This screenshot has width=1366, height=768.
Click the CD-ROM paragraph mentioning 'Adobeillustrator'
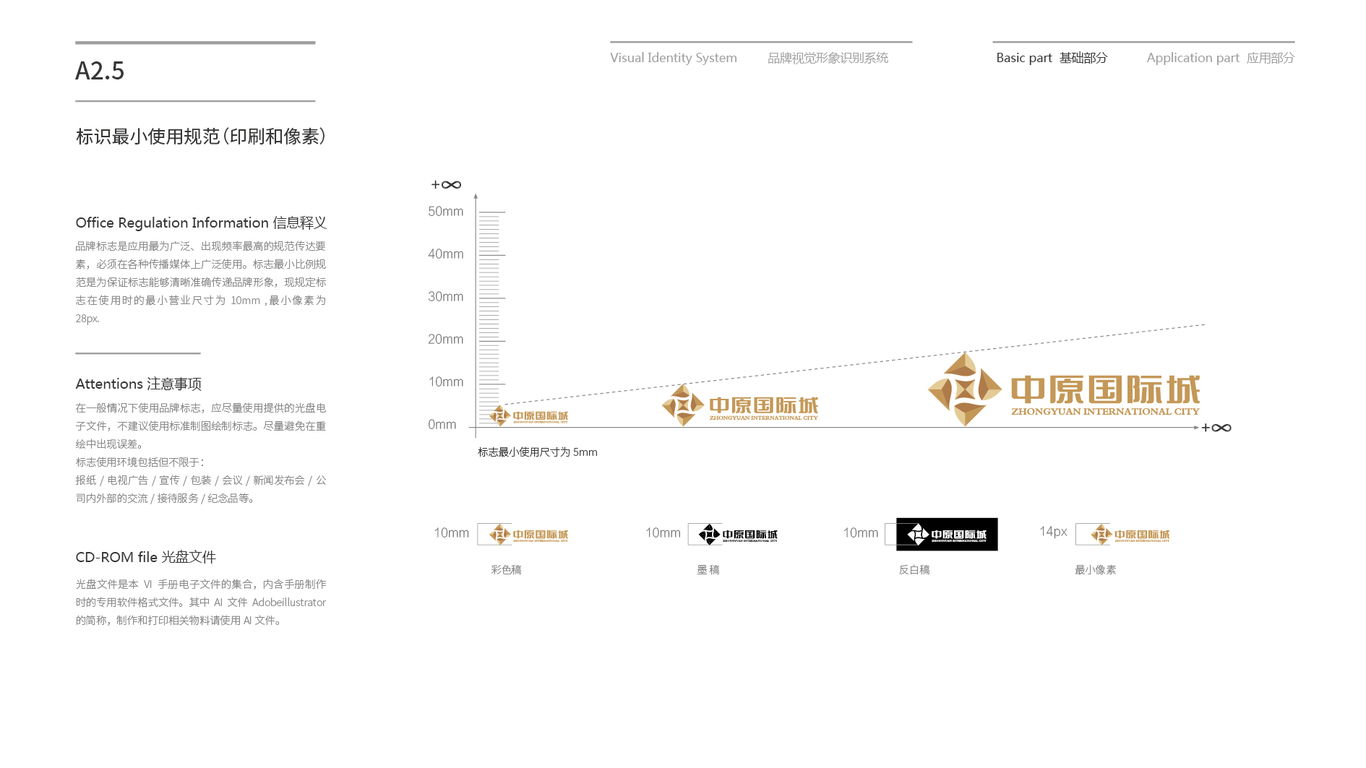(x=201, y=602)
